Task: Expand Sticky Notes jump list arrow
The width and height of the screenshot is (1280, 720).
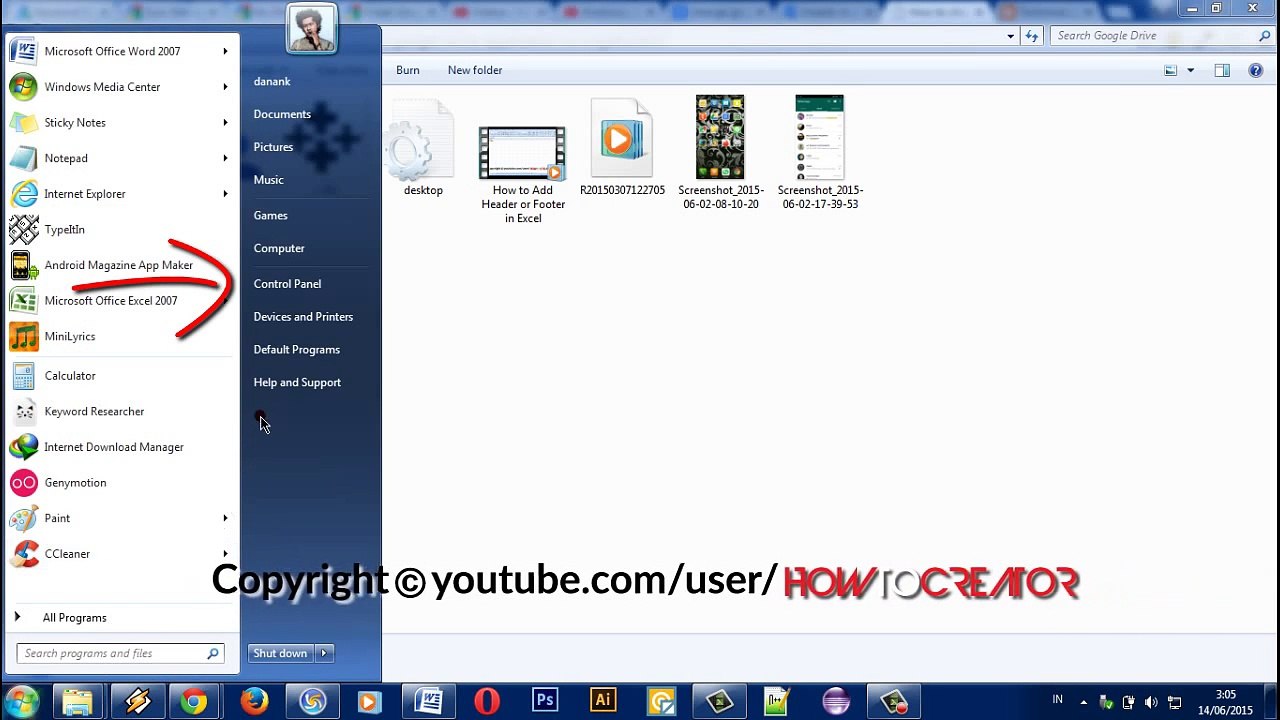Action: pyautogui.click(x=225, y=123)
